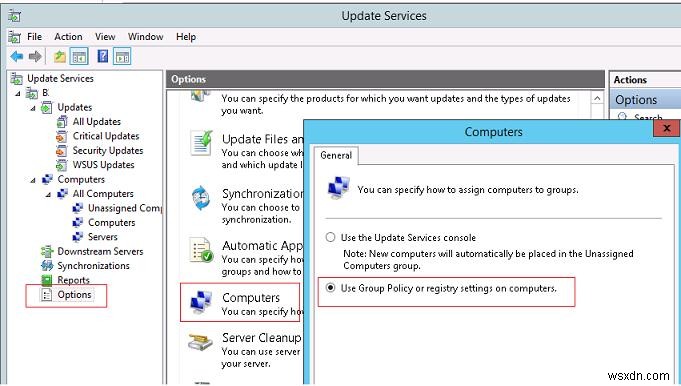Open Synchronizations node
The width and height of the screenshot is (681, 386).
93,266
